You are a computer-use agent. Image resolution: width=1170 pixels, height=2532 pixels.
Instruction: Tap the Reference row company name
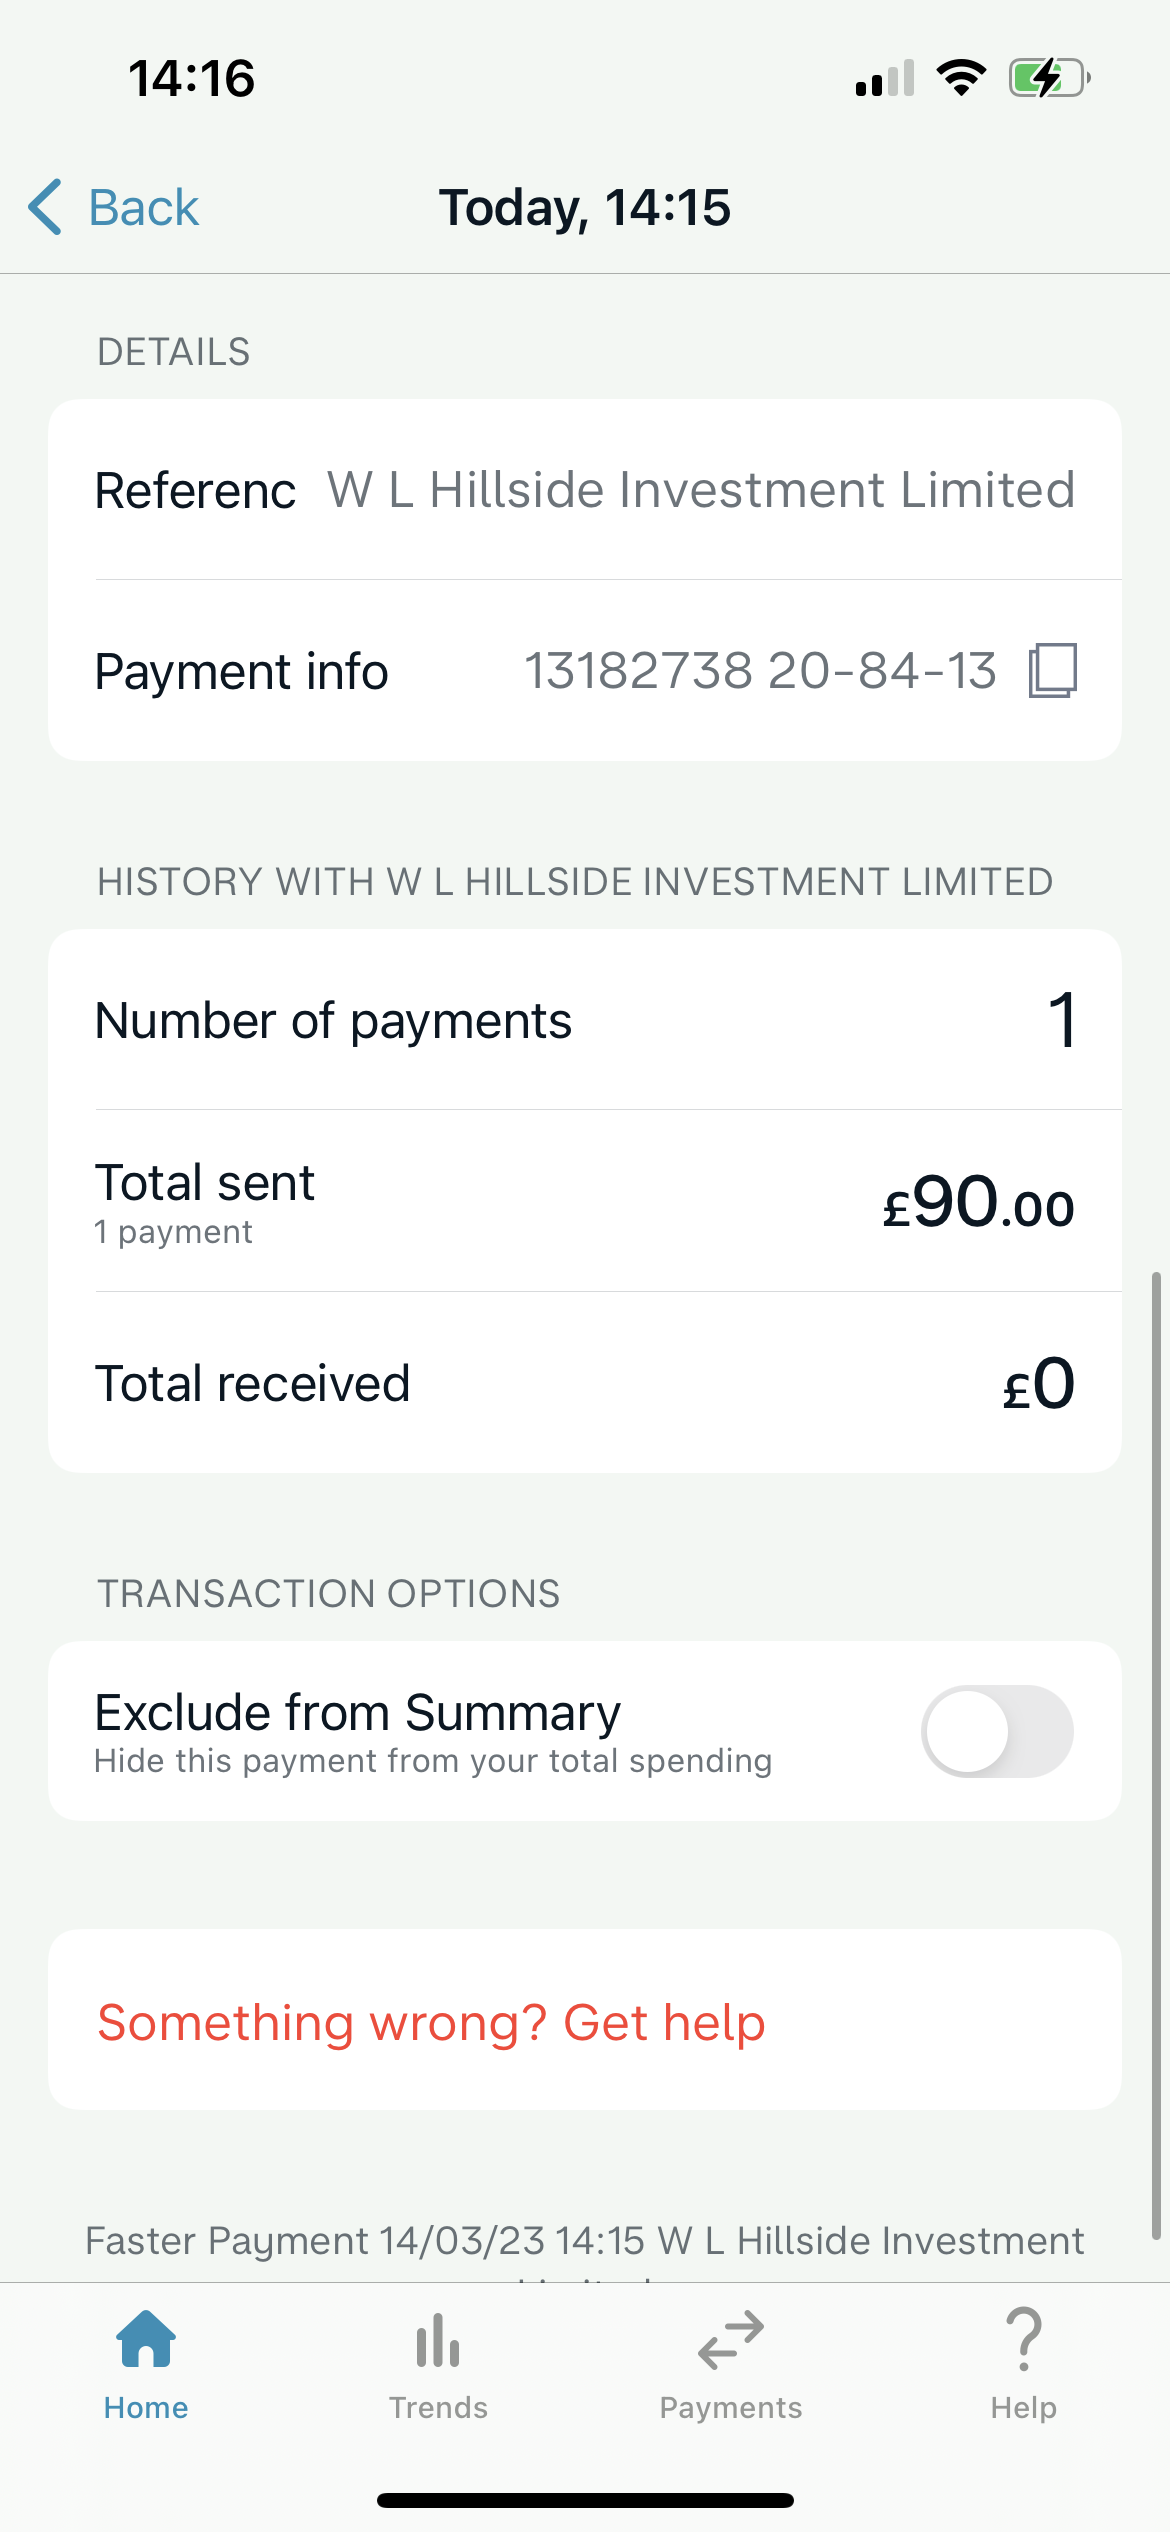(x=701, y=490)
